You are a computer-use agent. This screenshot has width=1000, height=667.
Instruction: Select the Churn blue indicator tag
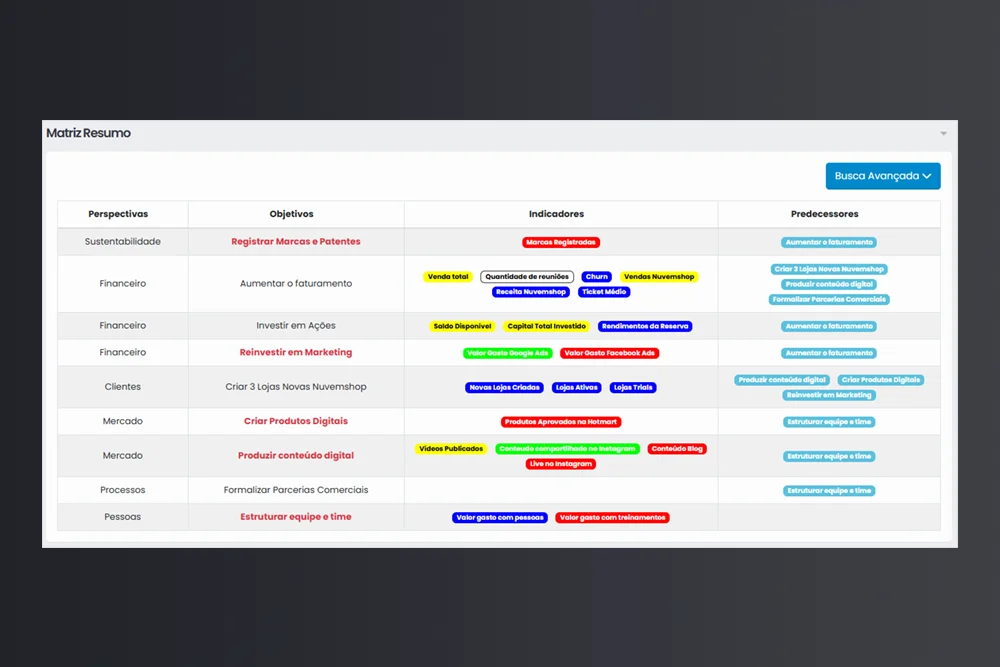[x=596, y=277]
